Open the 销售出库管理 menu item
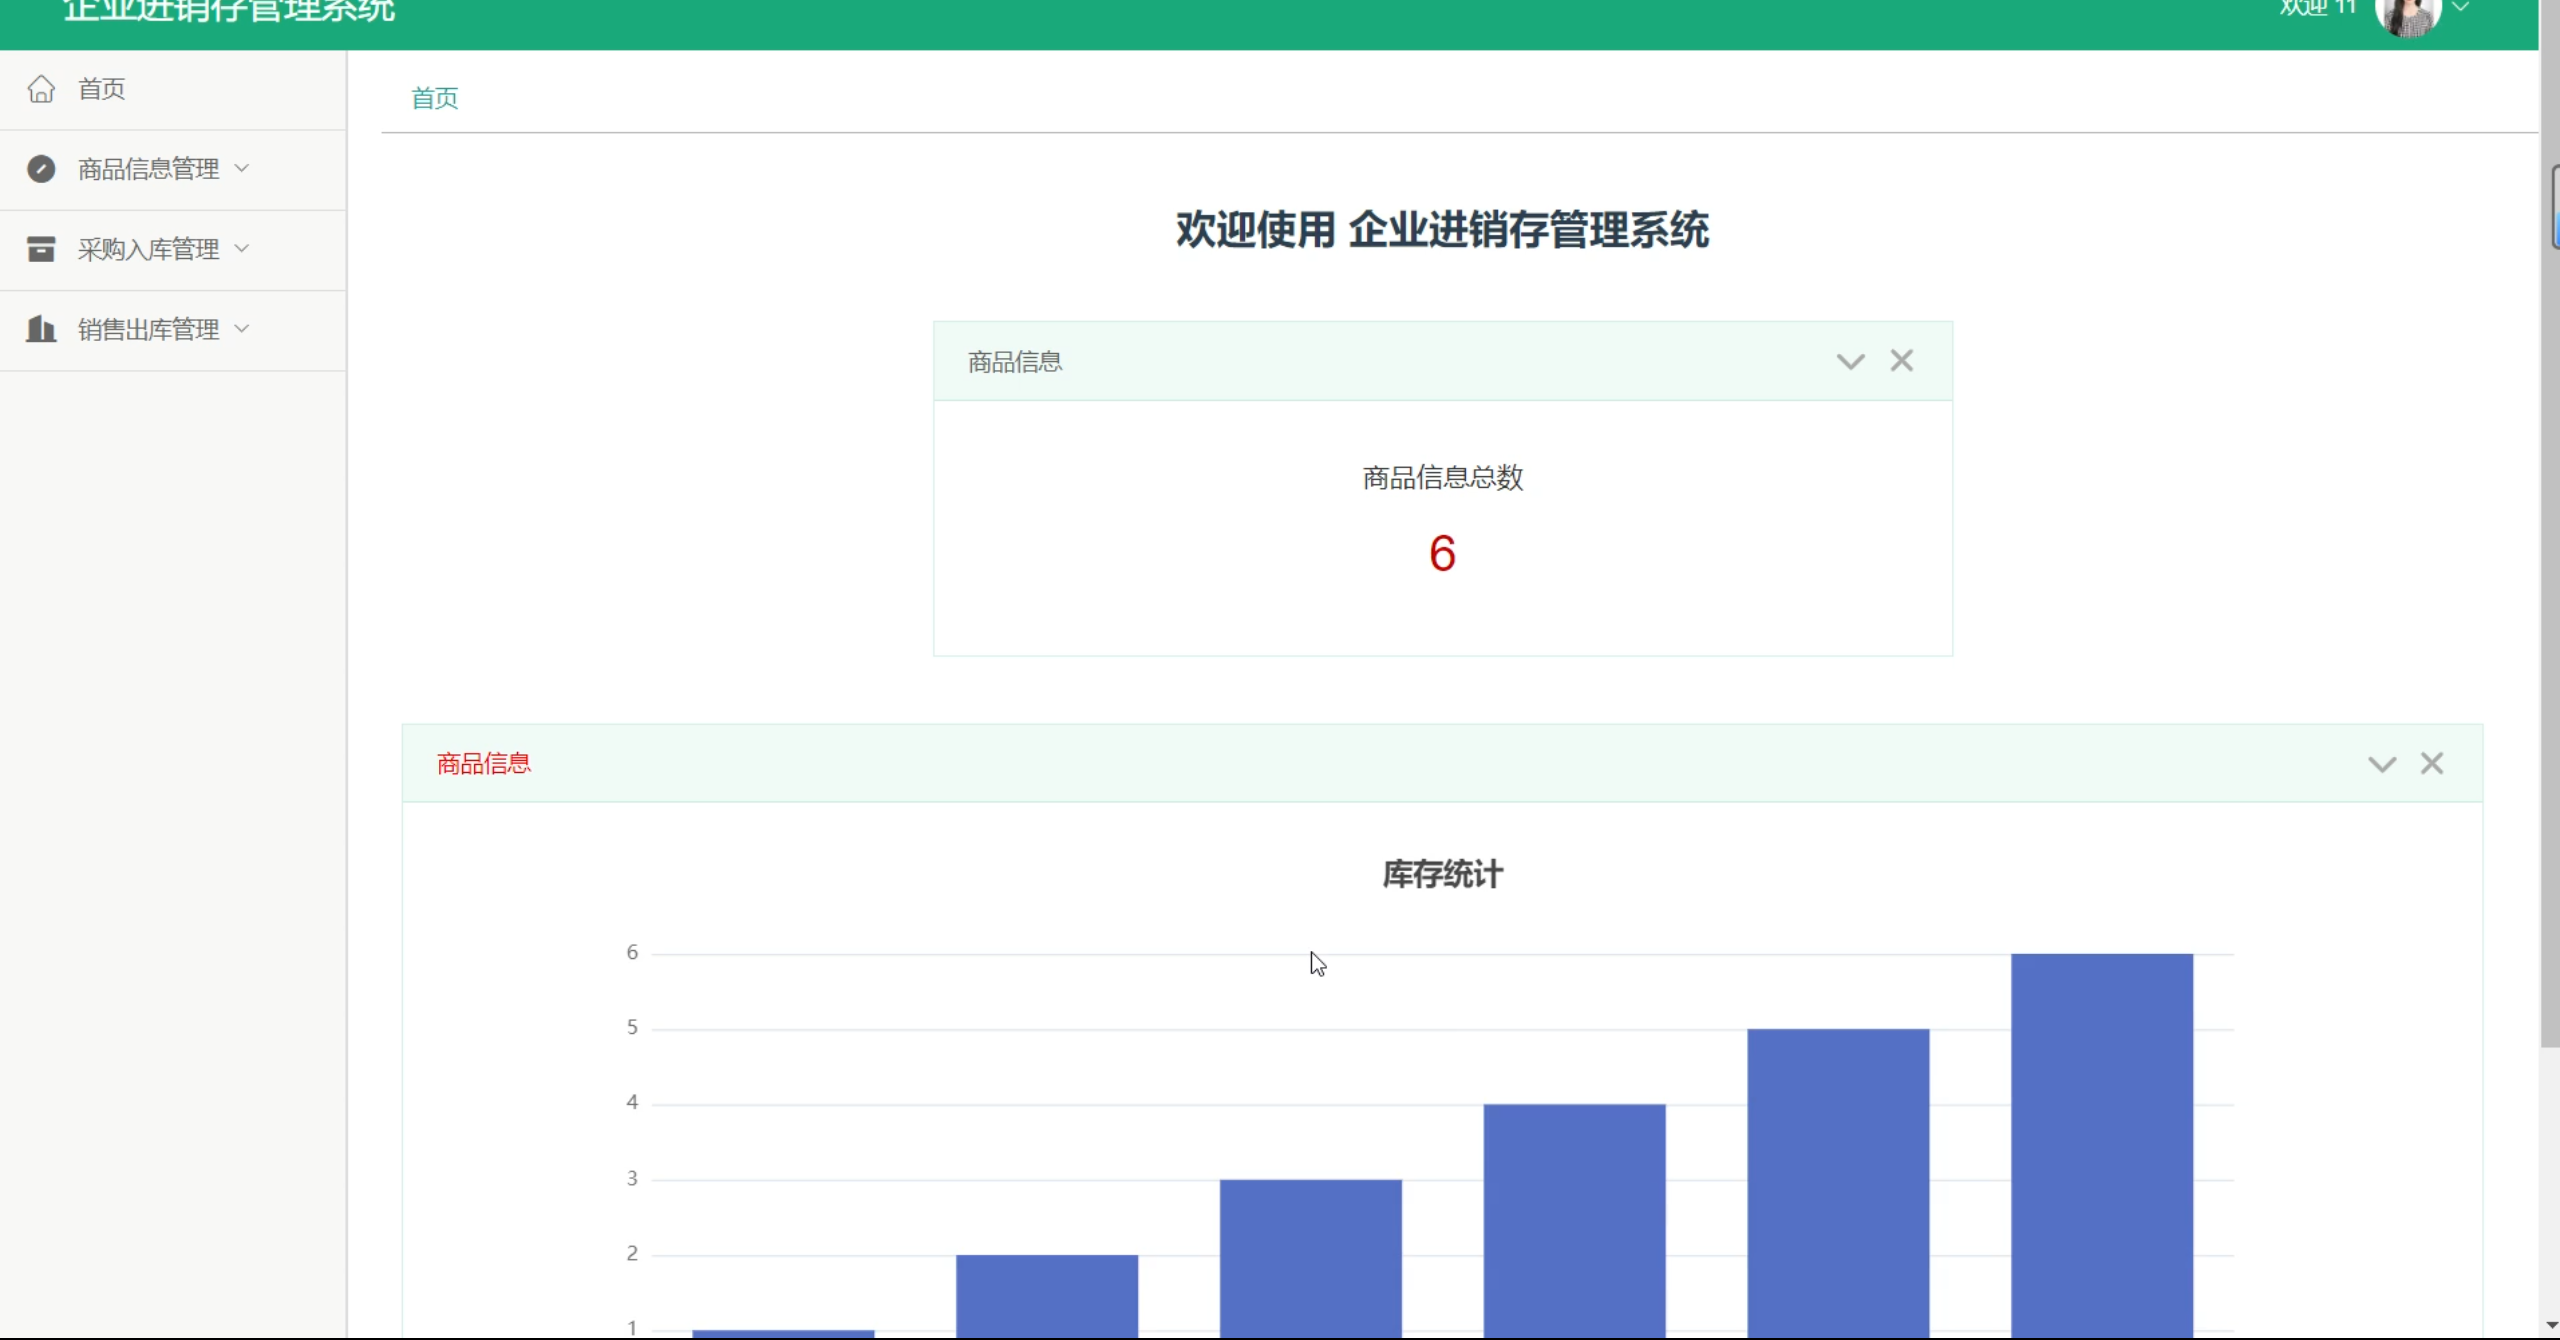 [148, 329]
